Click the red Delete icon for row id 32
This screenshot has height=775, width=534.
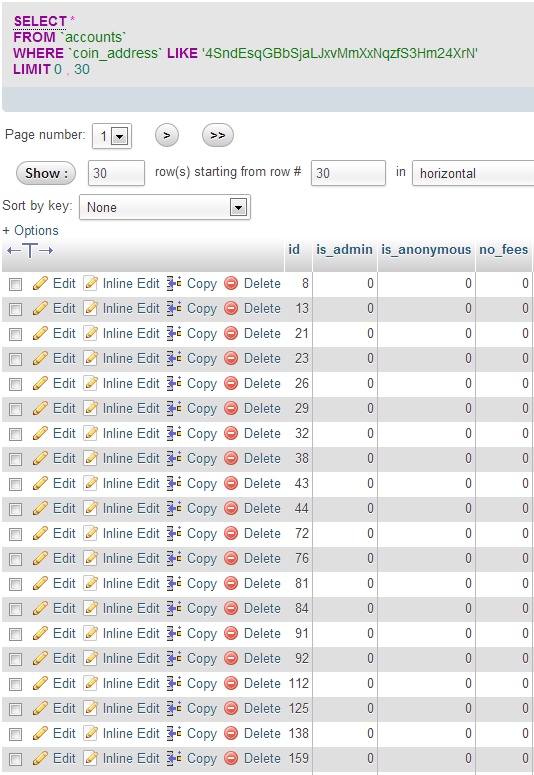point(231,433)
